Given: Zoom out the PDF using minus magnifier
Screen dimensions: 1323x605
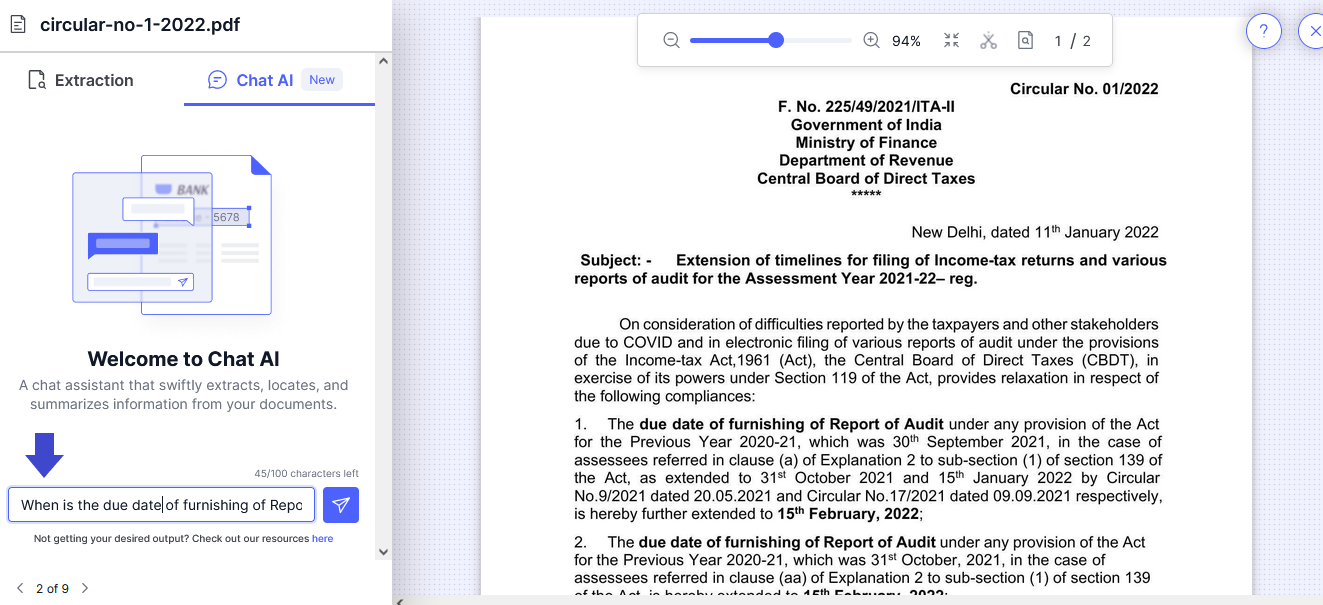Looking at the screenshot, I should (671, 40).
